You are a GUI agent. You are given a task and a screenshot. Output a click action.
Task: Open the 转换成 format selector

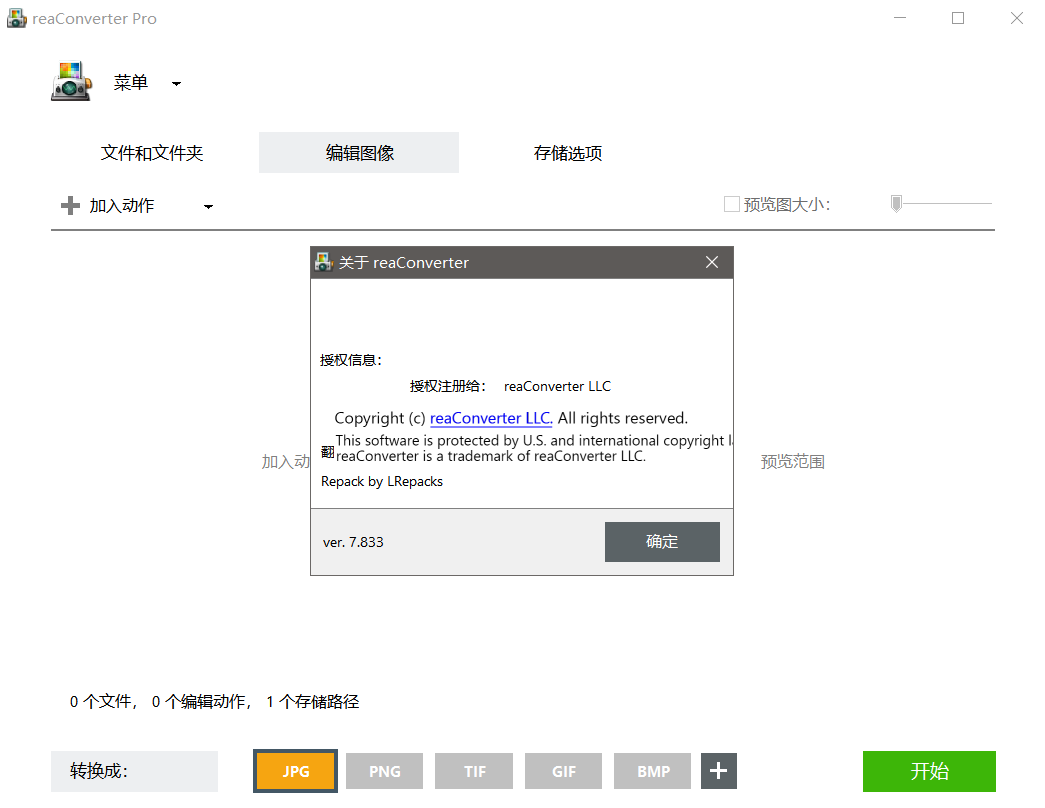point(134,771)
